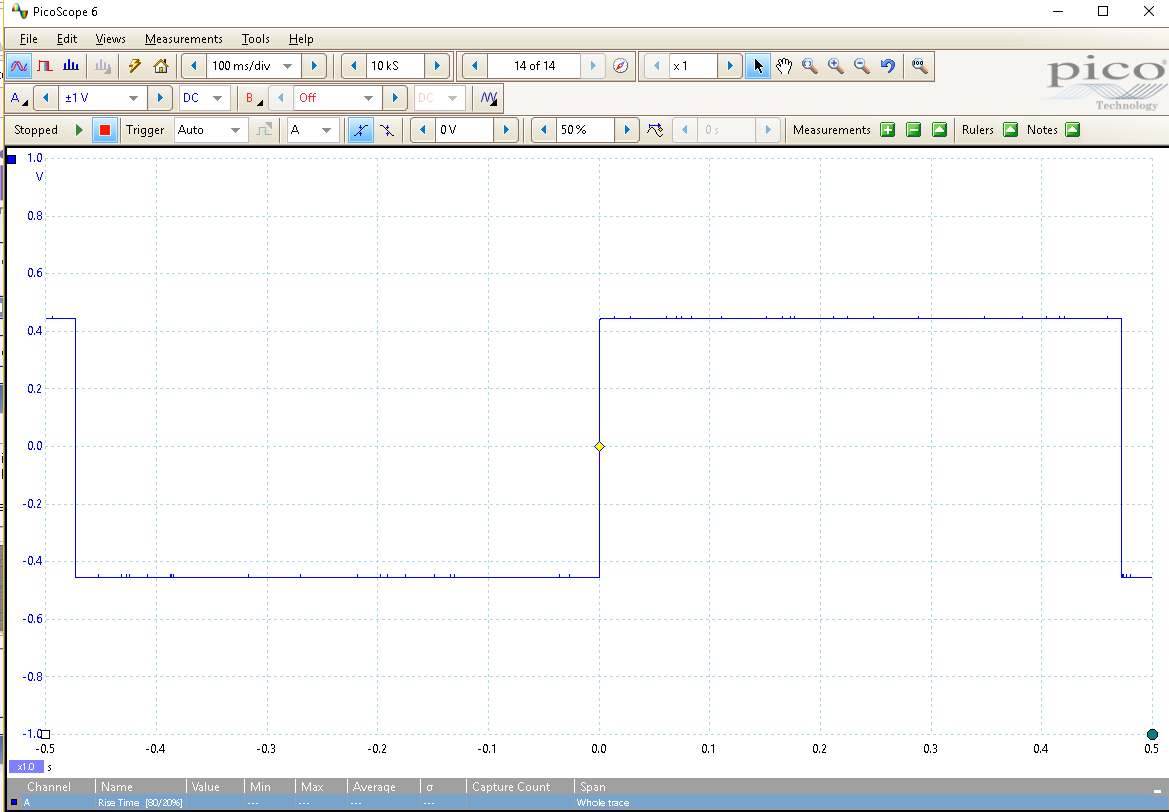Select the arrow Selection tool
The width and height of the screenshot is (1169, 812).
point(758,66)
